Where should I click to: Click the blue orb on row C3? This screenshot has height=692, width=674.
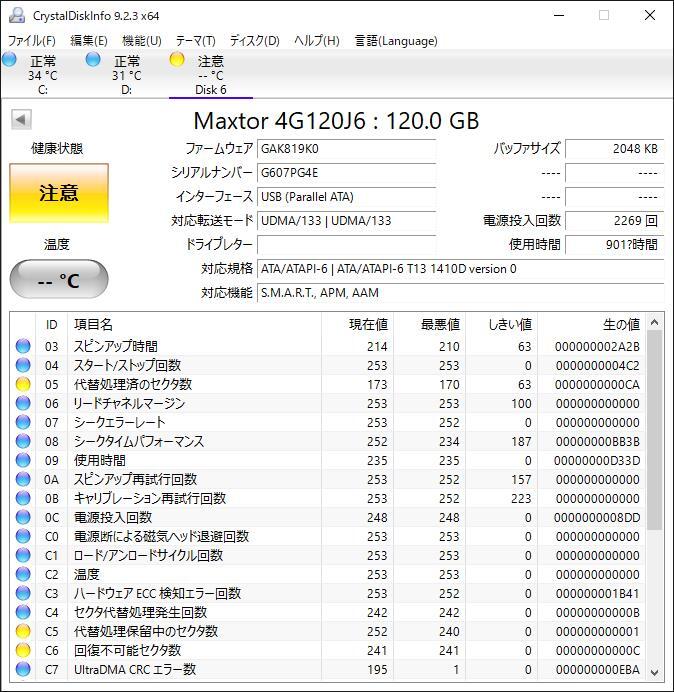pos(23,593)
